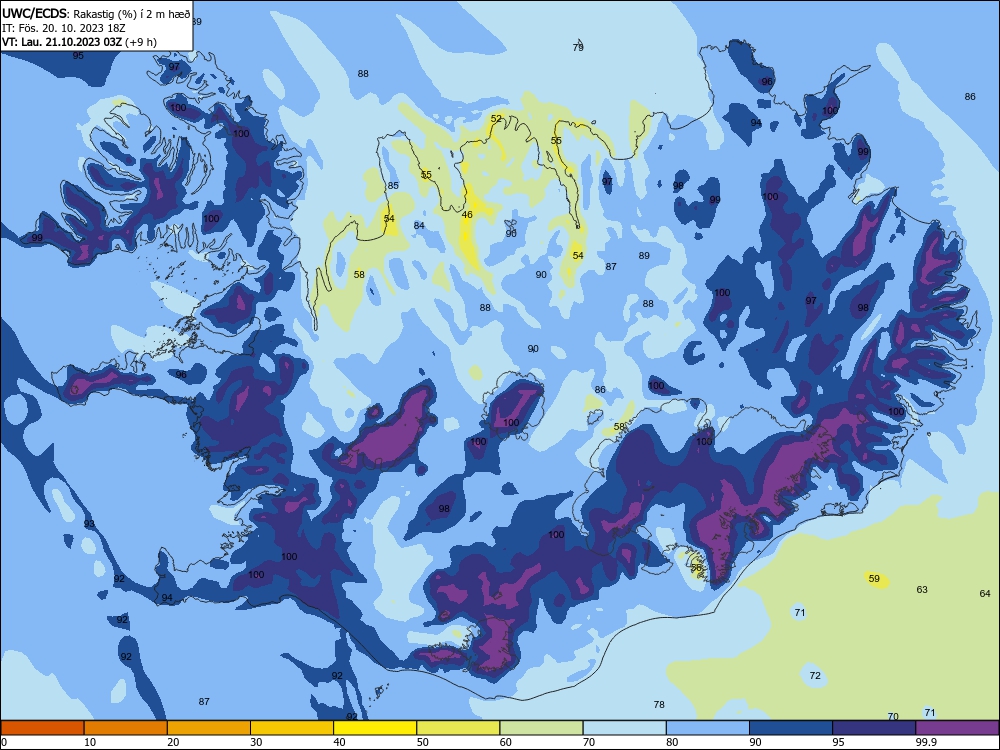Viewport: 1000px width, 750px height.
Task: Click the humidity value 46 on the map
Action: [x=467, y=215]
